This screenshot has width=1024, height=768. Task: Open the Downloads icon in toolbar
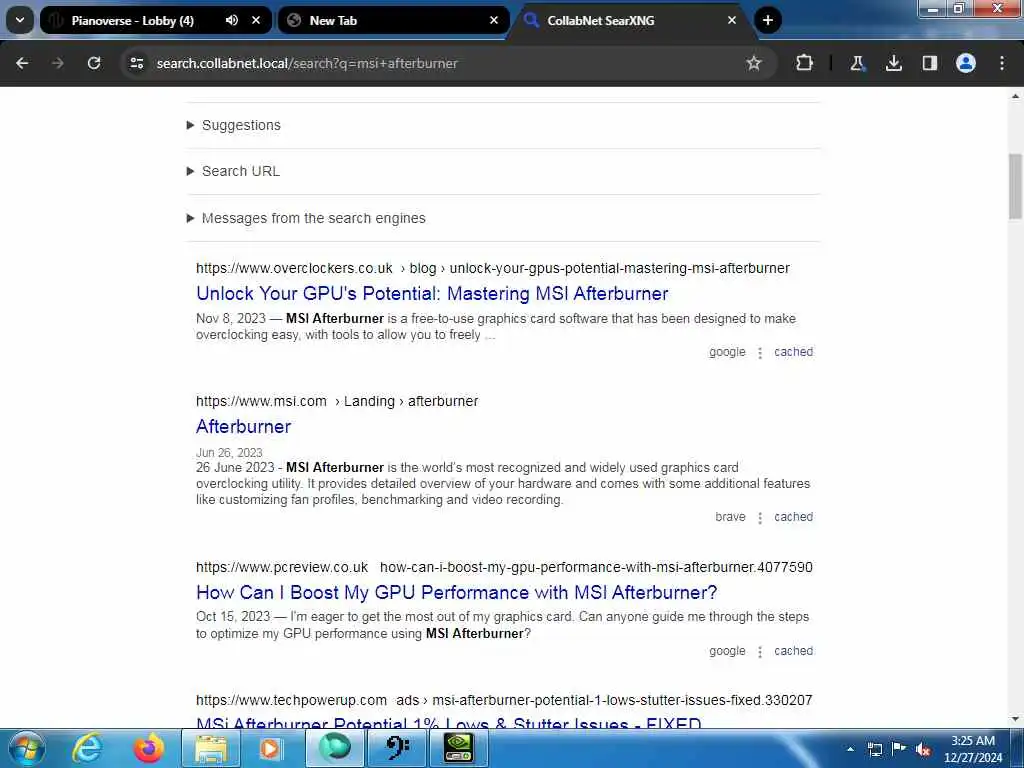[893, 63]
